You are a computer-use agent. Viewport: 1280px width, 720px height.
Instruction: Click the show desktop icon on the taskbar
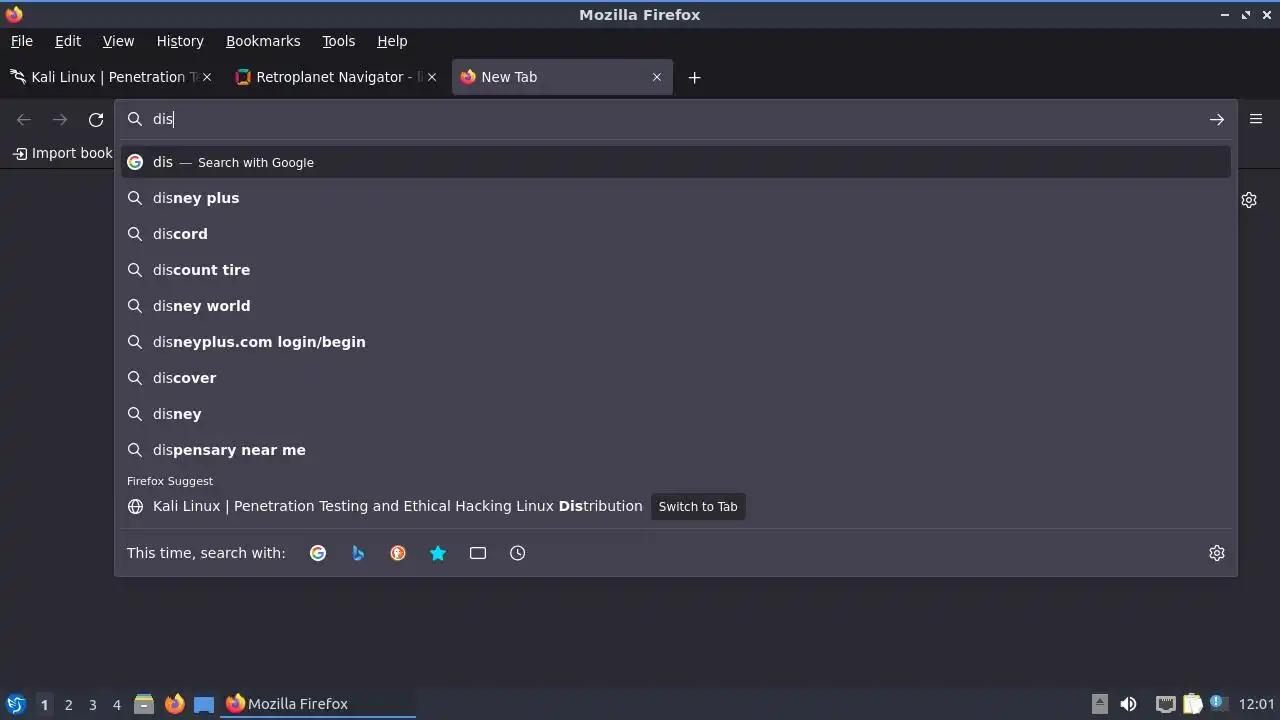[x=204, y=704]
